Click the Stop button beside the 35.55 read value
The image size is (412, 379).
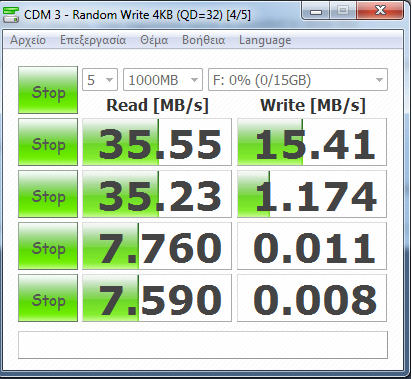tap(48, 142)
